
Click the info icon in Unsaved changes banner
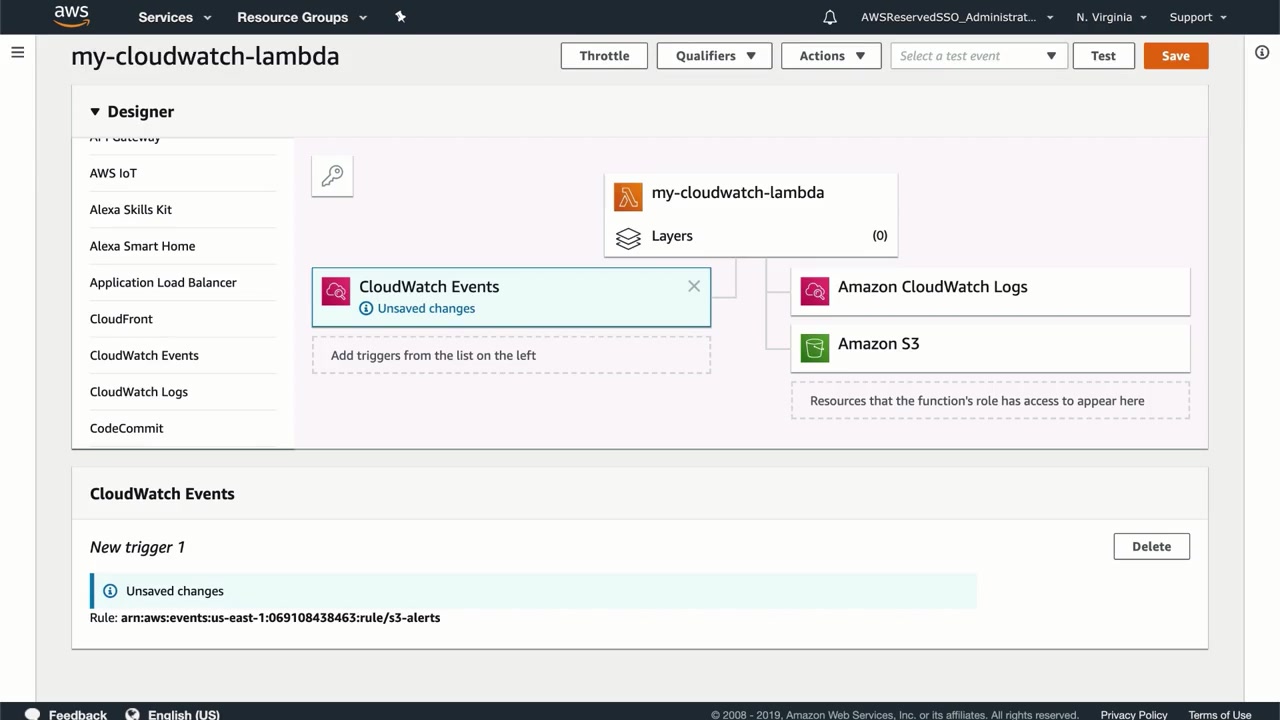click(110, 591)
